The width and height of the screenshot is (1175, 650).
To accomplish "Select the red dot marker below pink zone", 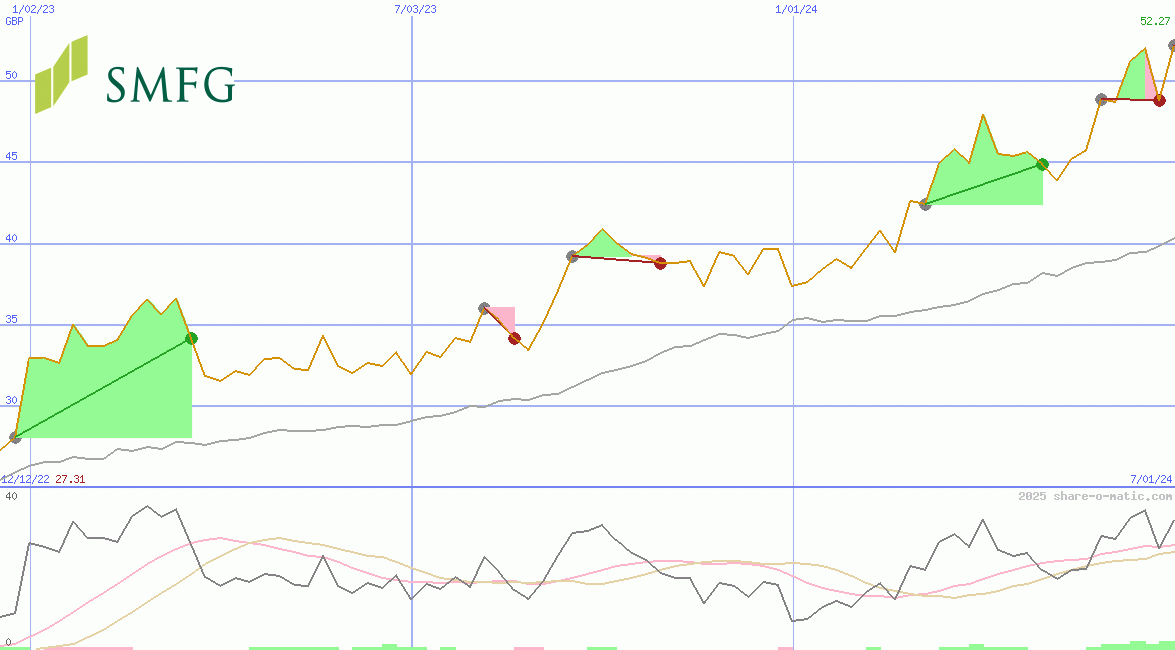I will [514, 339].
